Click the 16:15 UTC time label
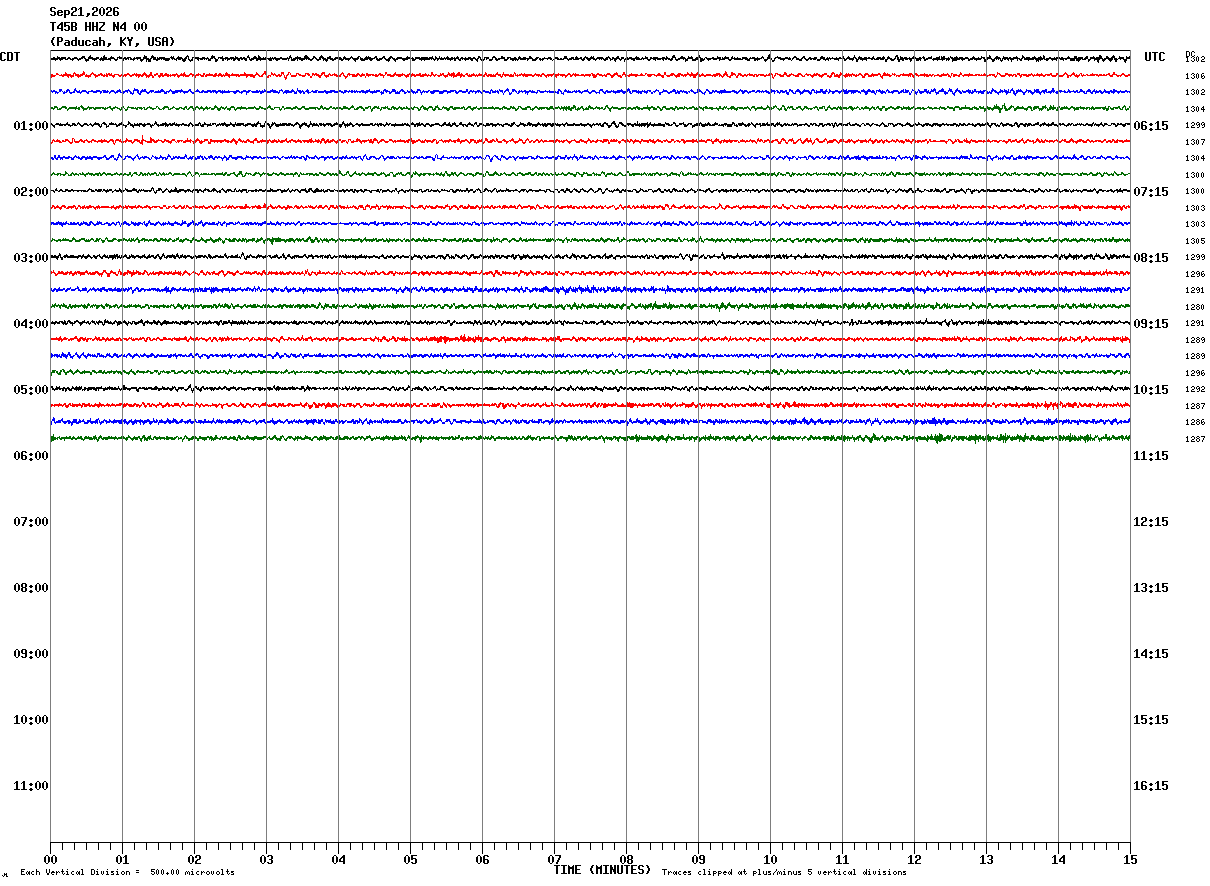The height and width of the screenshot is (886, 1210). (x=1151, y=786)
